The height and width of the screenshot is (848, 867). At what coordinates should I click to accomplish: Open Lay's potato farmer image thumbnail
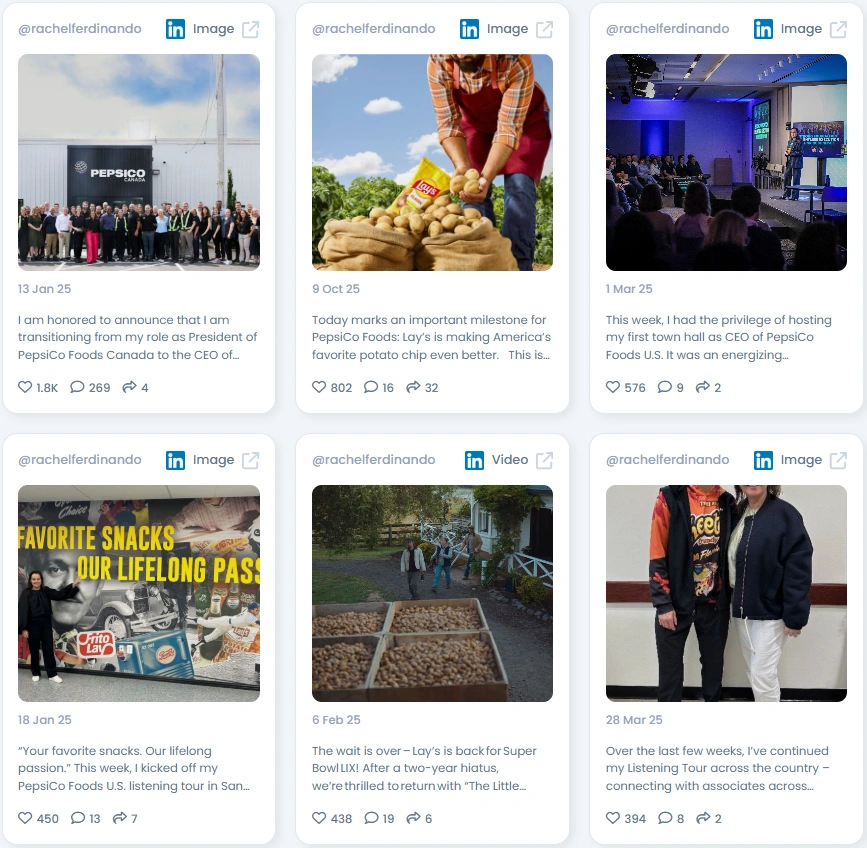point(432,162)
